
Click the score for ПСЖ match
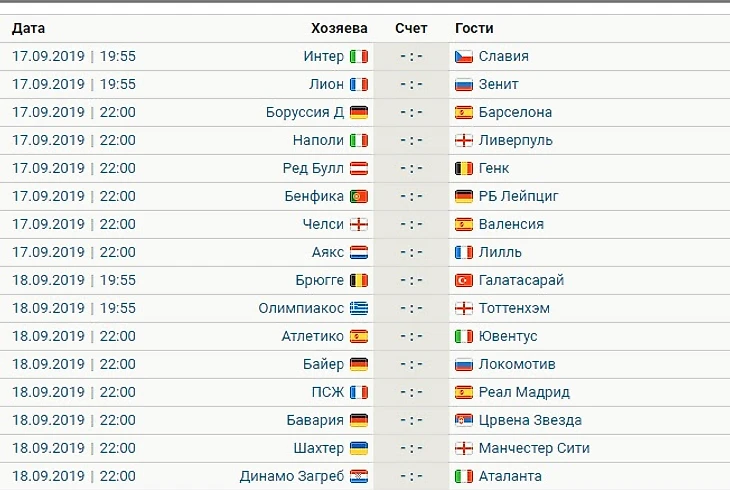click(411, 393)
